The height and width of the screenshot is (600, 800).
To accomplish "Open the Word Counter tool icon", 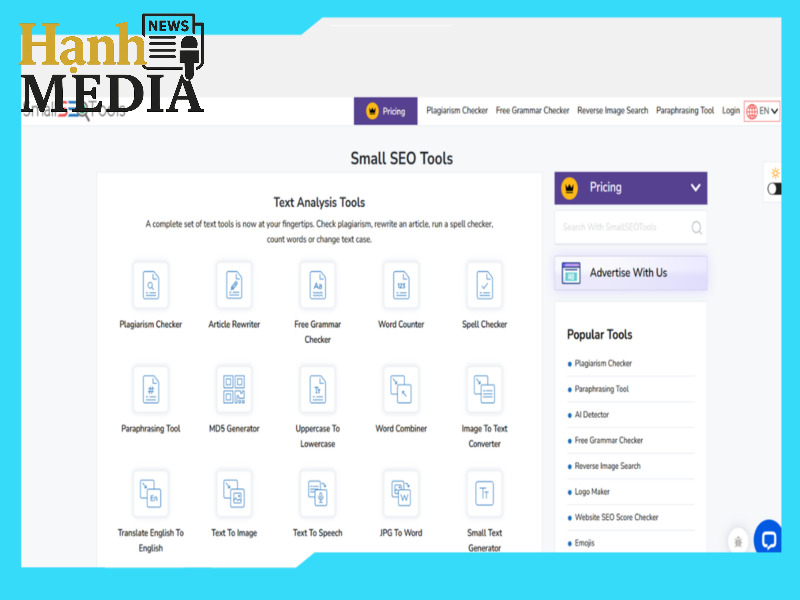I will coord(401,285).
